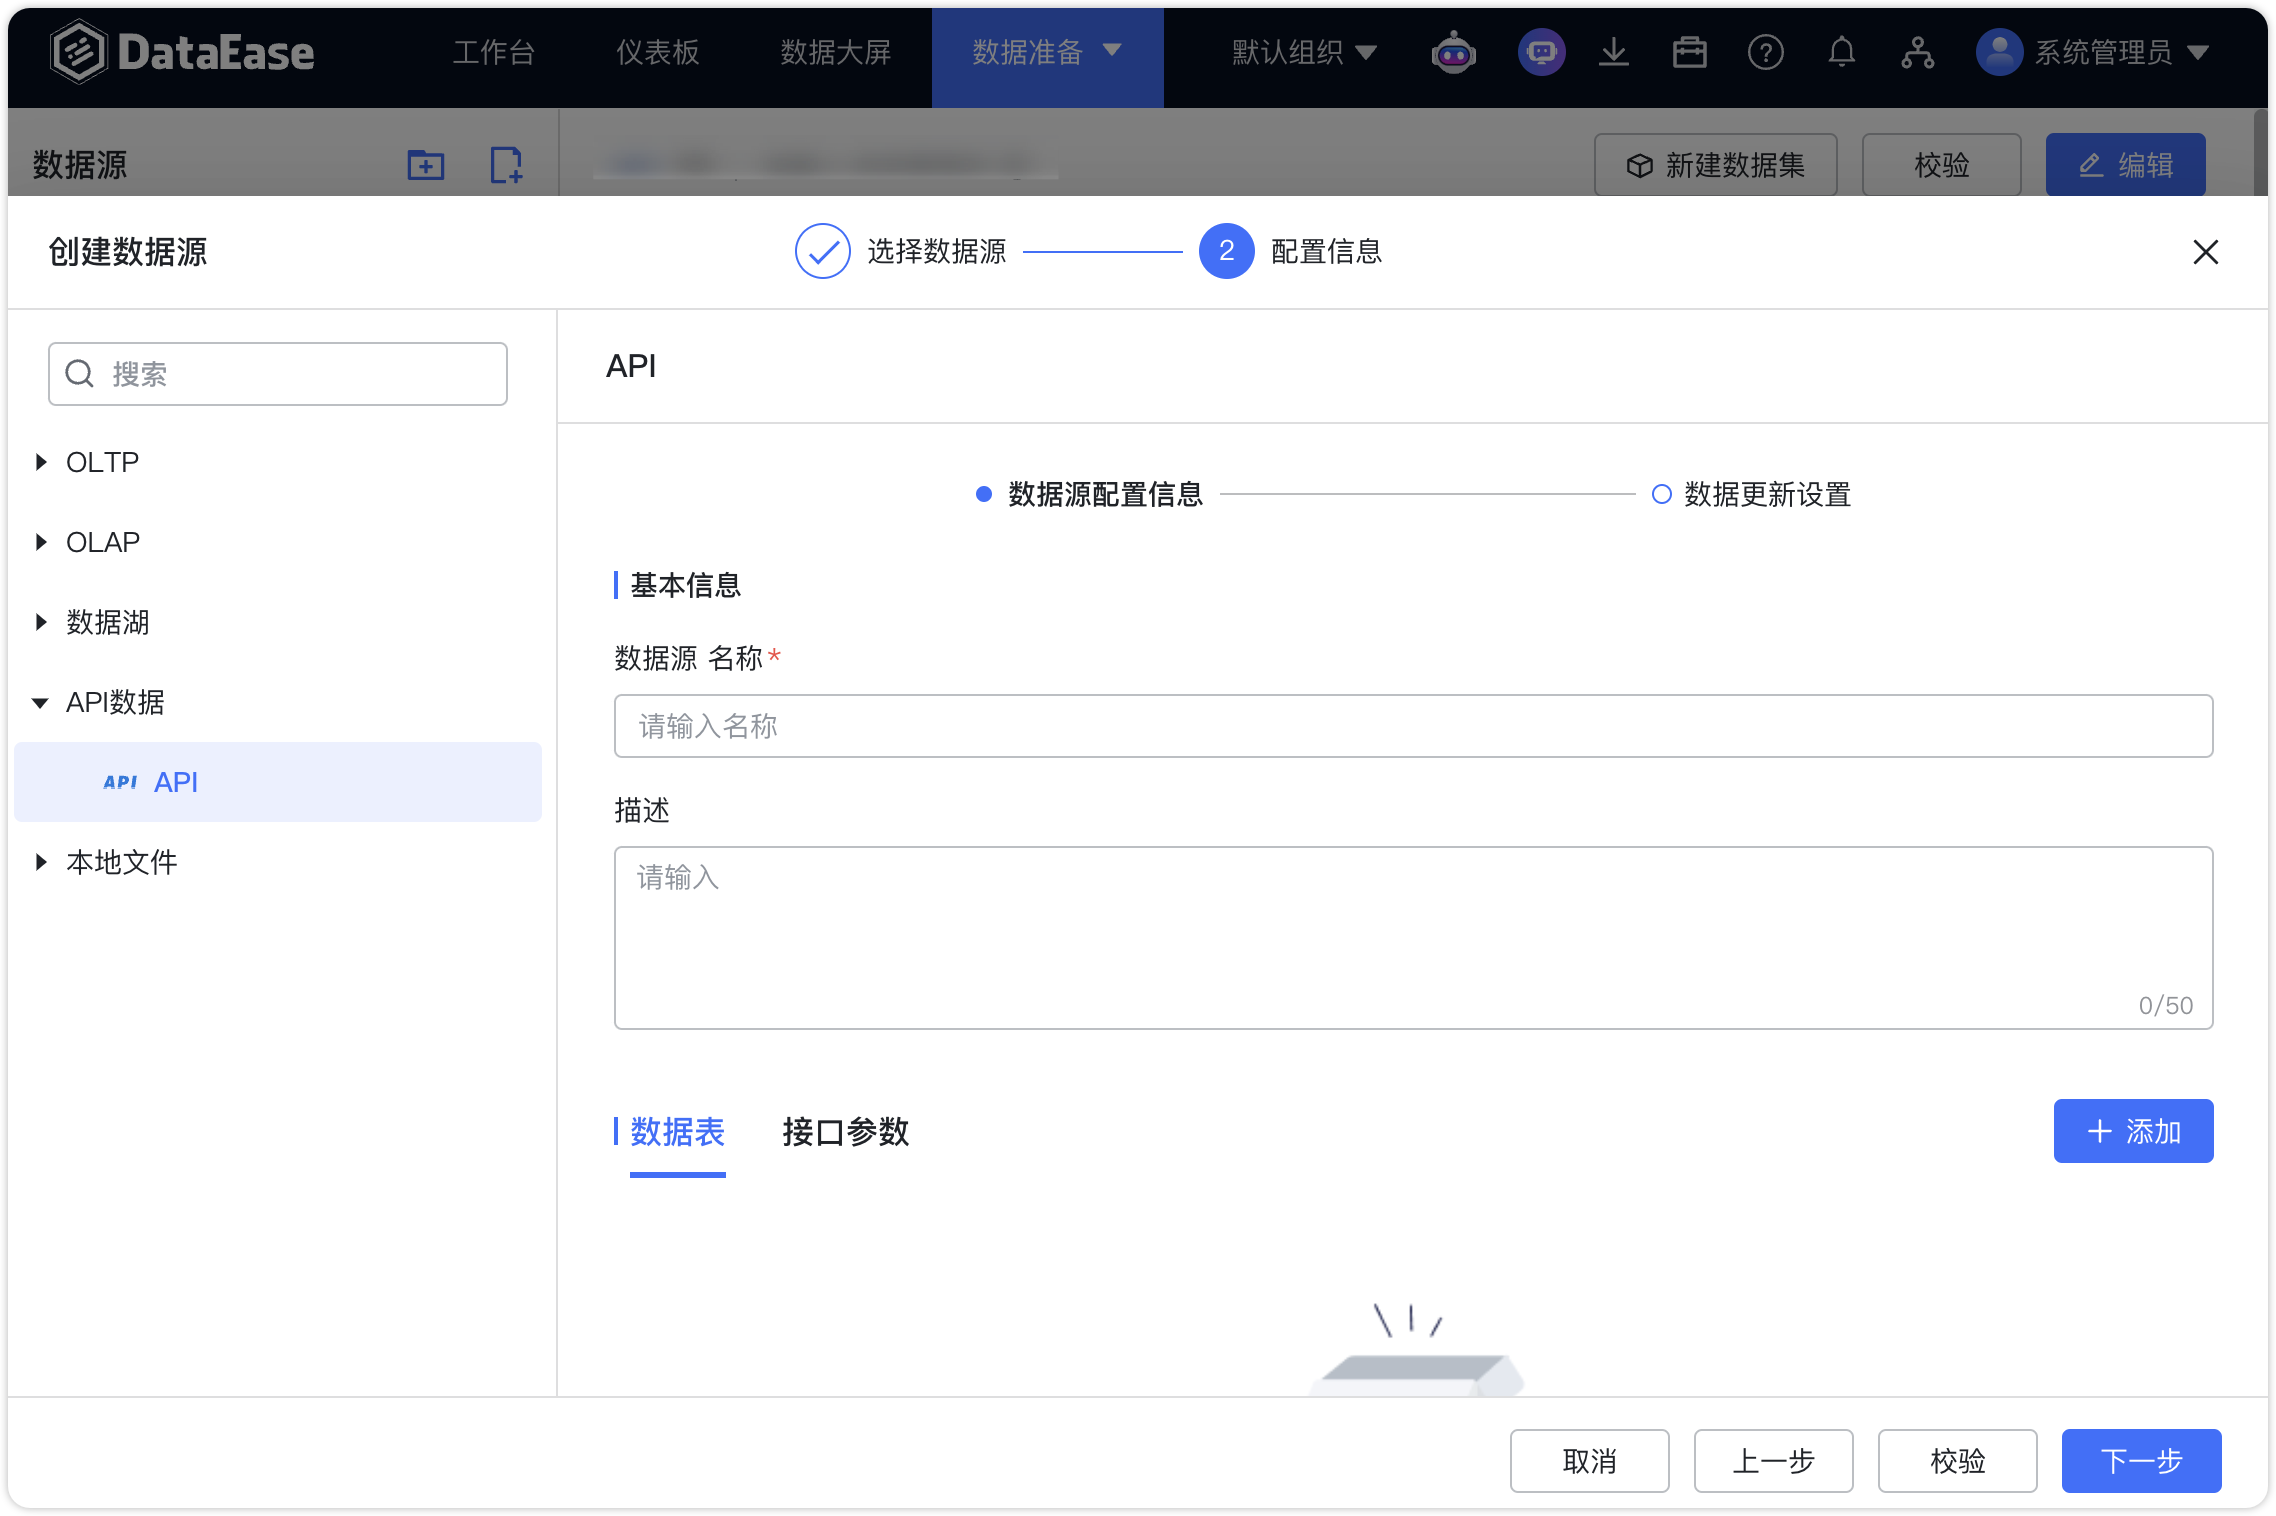Open the organization structure icon
This screenshot has height=1516, width=2276.
1918,52
